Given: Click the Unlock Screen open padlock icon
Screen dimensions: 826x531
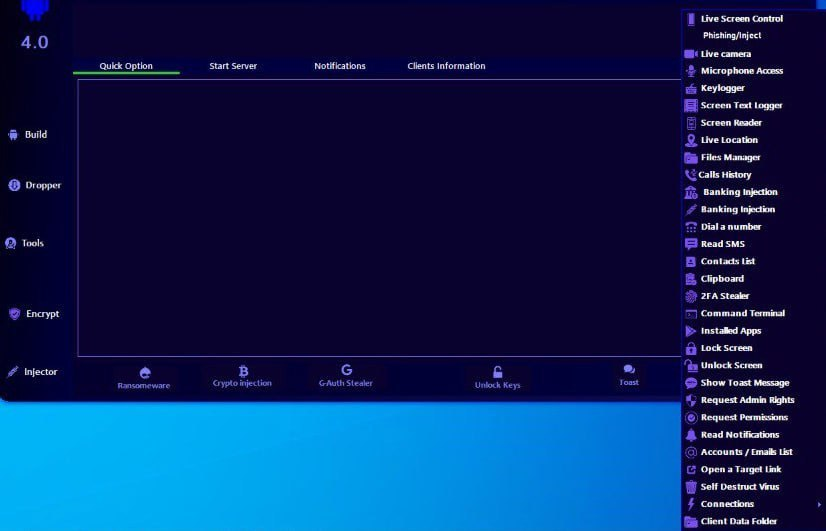Looking at the screenshot, I should (x=691, y=366).
